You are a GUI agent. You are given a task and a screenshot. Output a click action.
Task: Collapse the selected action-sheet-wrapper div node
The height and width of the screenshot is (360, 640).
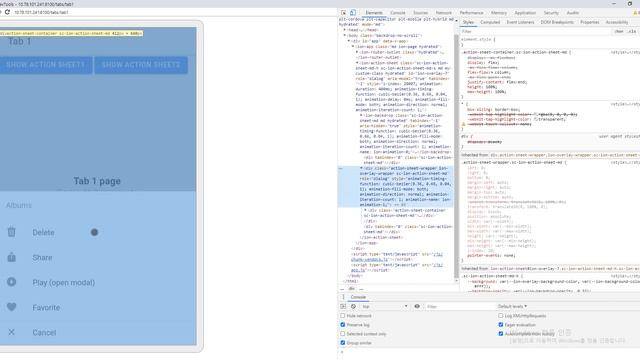(361, 168)
